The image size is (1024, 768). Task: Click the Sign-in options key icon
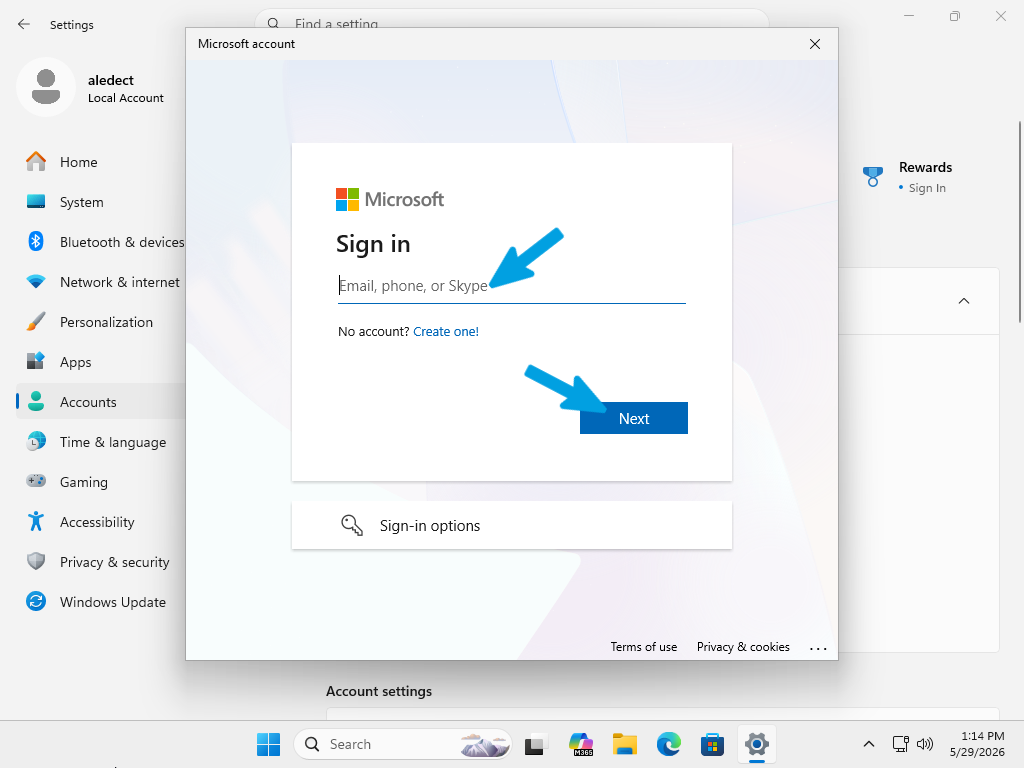coord(352,525)
